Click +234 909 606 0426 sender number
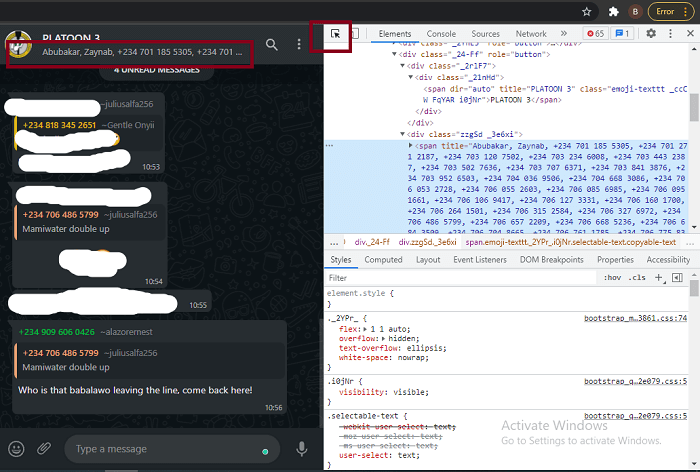Image resolution: width=700 pixels, height=472 pixels. (x=56, y=332)
